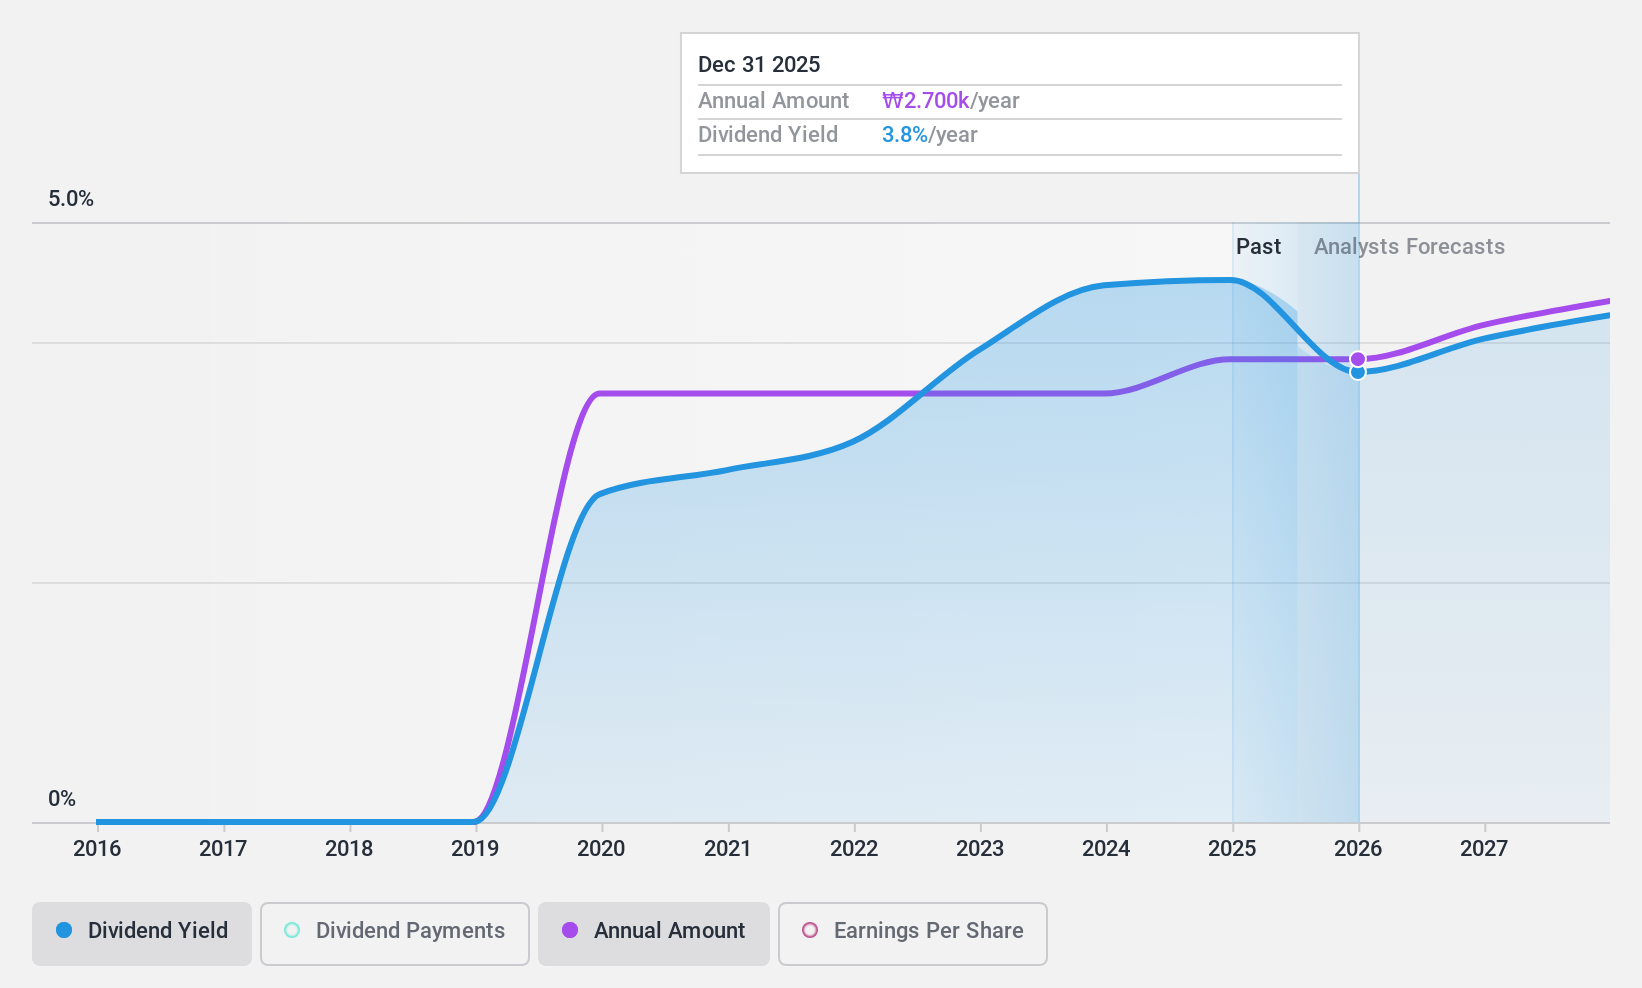Click the 2016 x-axis label

(97, 848)
